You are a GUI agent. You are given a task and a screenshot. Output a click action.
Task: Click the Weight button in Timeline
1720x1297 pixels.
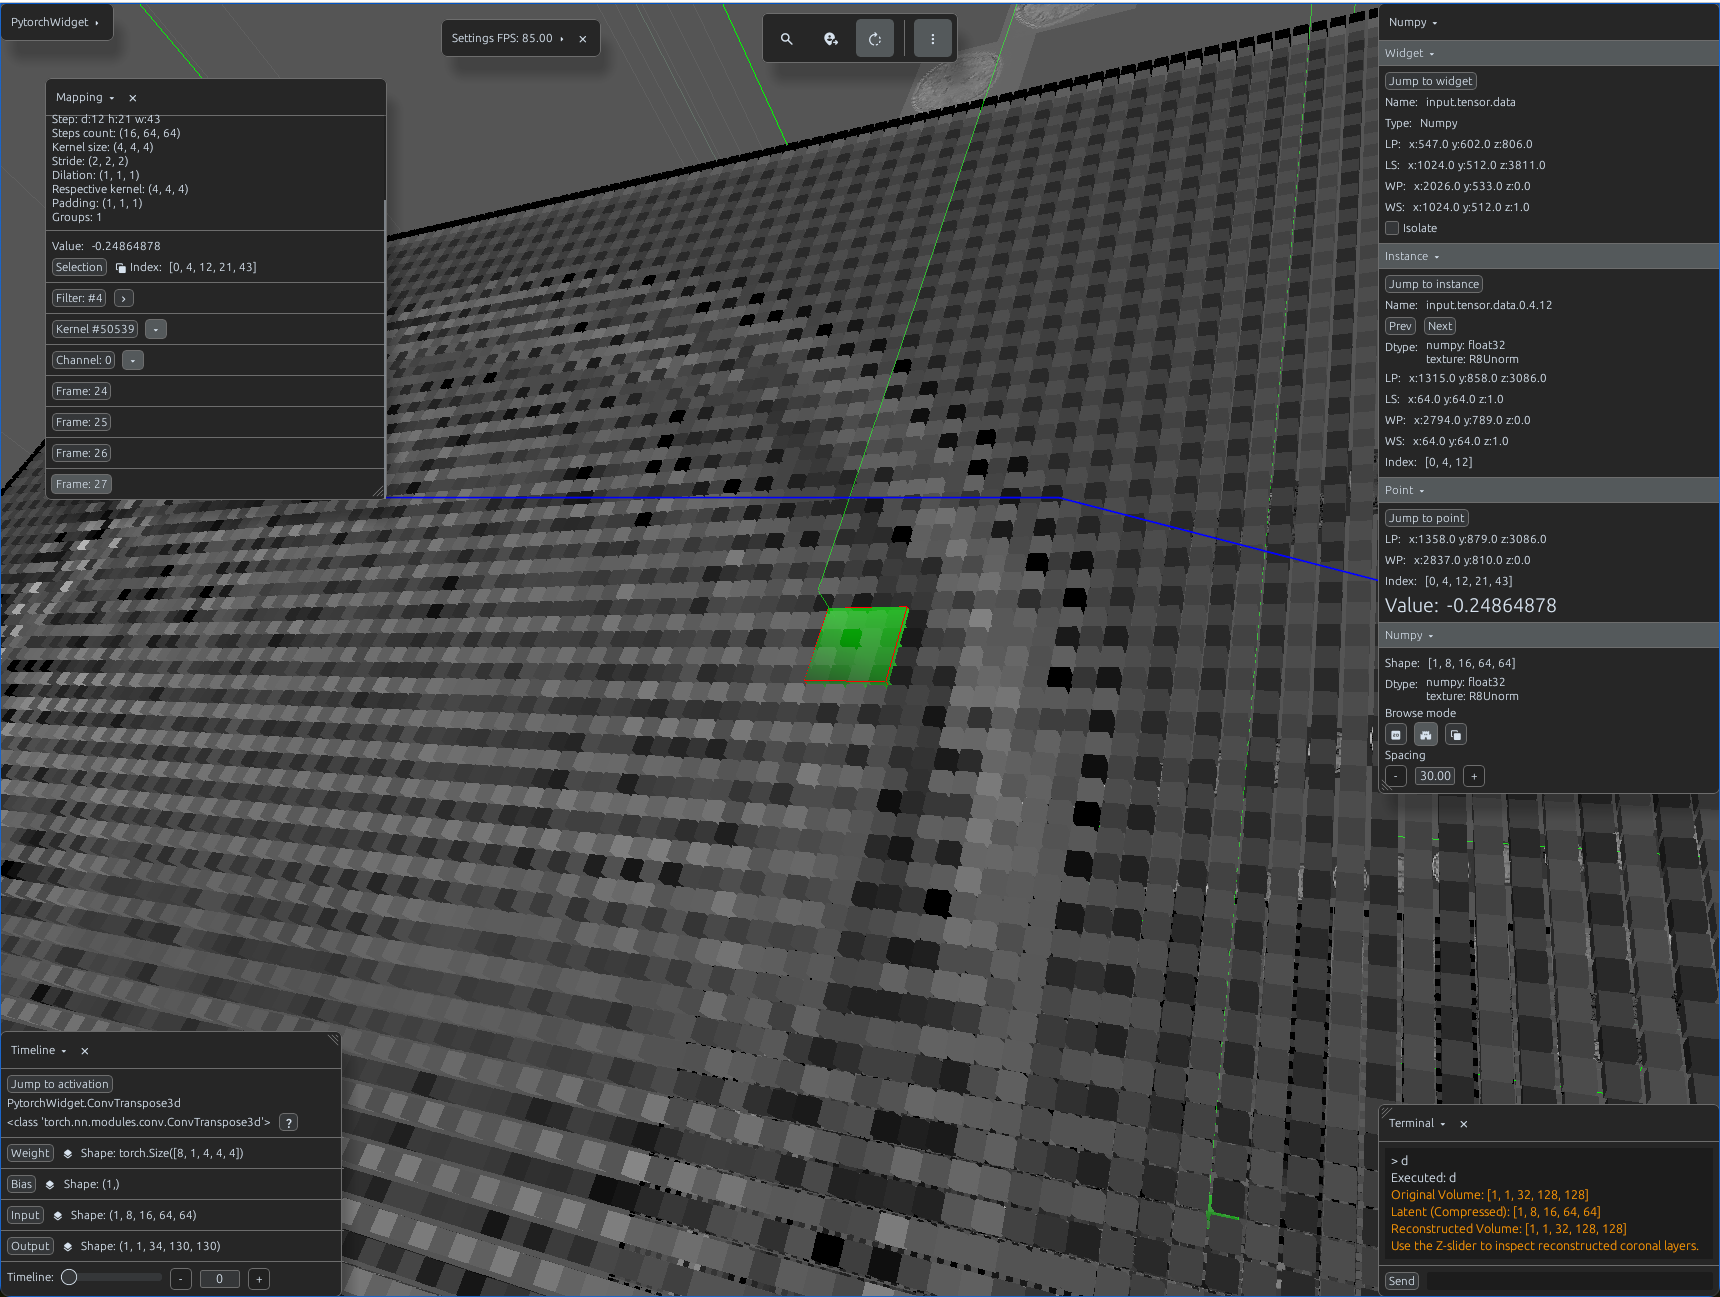click(x=30, y=1154)
